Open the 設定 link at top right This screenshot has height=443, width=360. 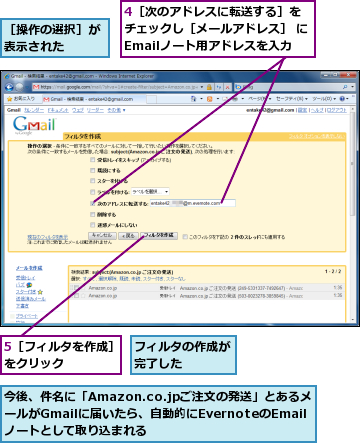[302, 110]
